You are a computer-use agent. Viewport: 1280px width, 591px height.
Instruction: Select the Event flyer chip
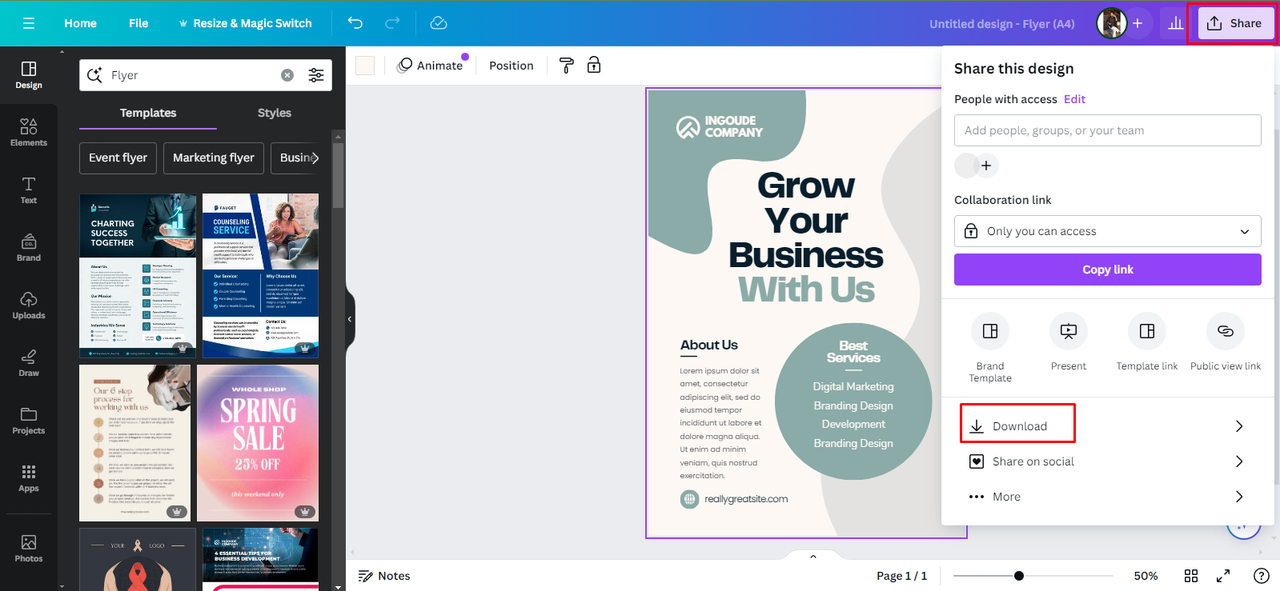[x=118, y=158]
